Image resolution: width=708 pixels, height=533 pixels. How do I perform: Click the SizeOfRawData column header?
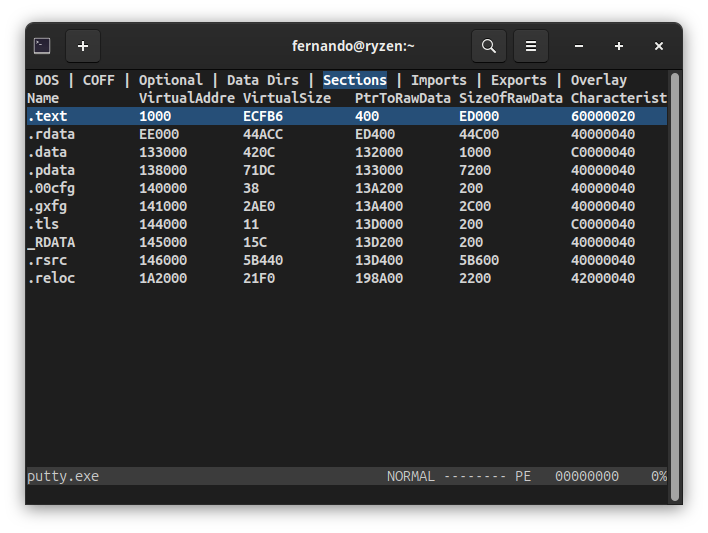coord(511,98)
